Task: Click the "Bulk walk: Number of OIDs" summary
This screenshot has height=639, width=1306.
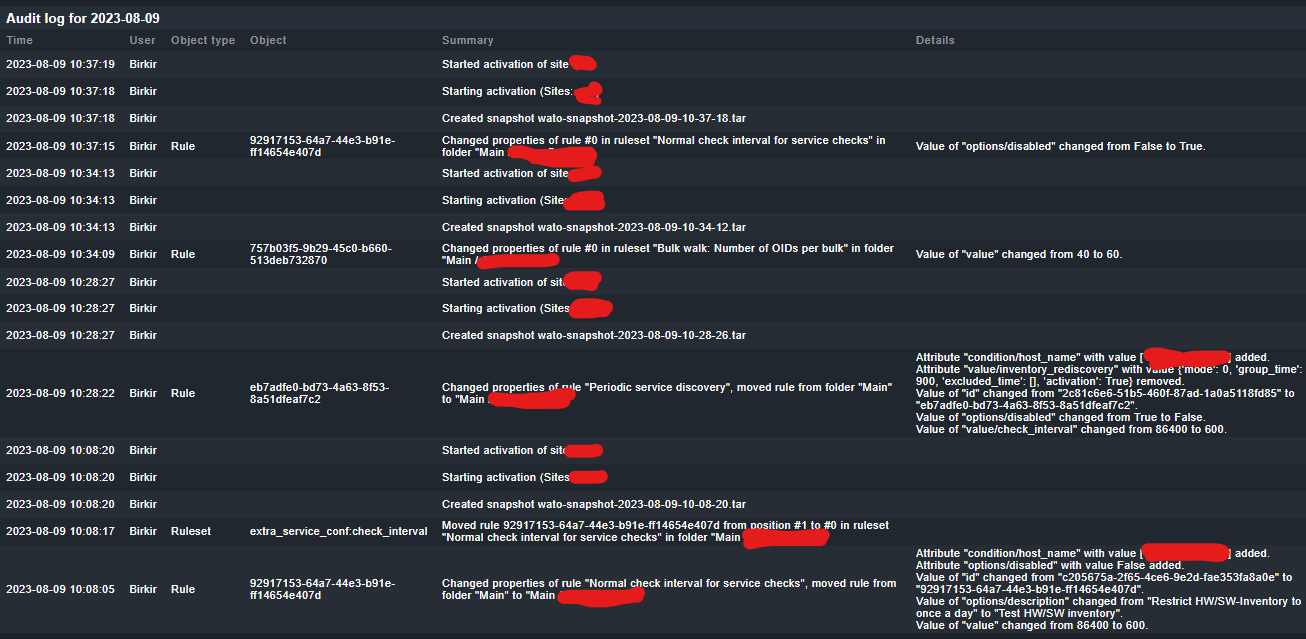Action: click(668, 248)
